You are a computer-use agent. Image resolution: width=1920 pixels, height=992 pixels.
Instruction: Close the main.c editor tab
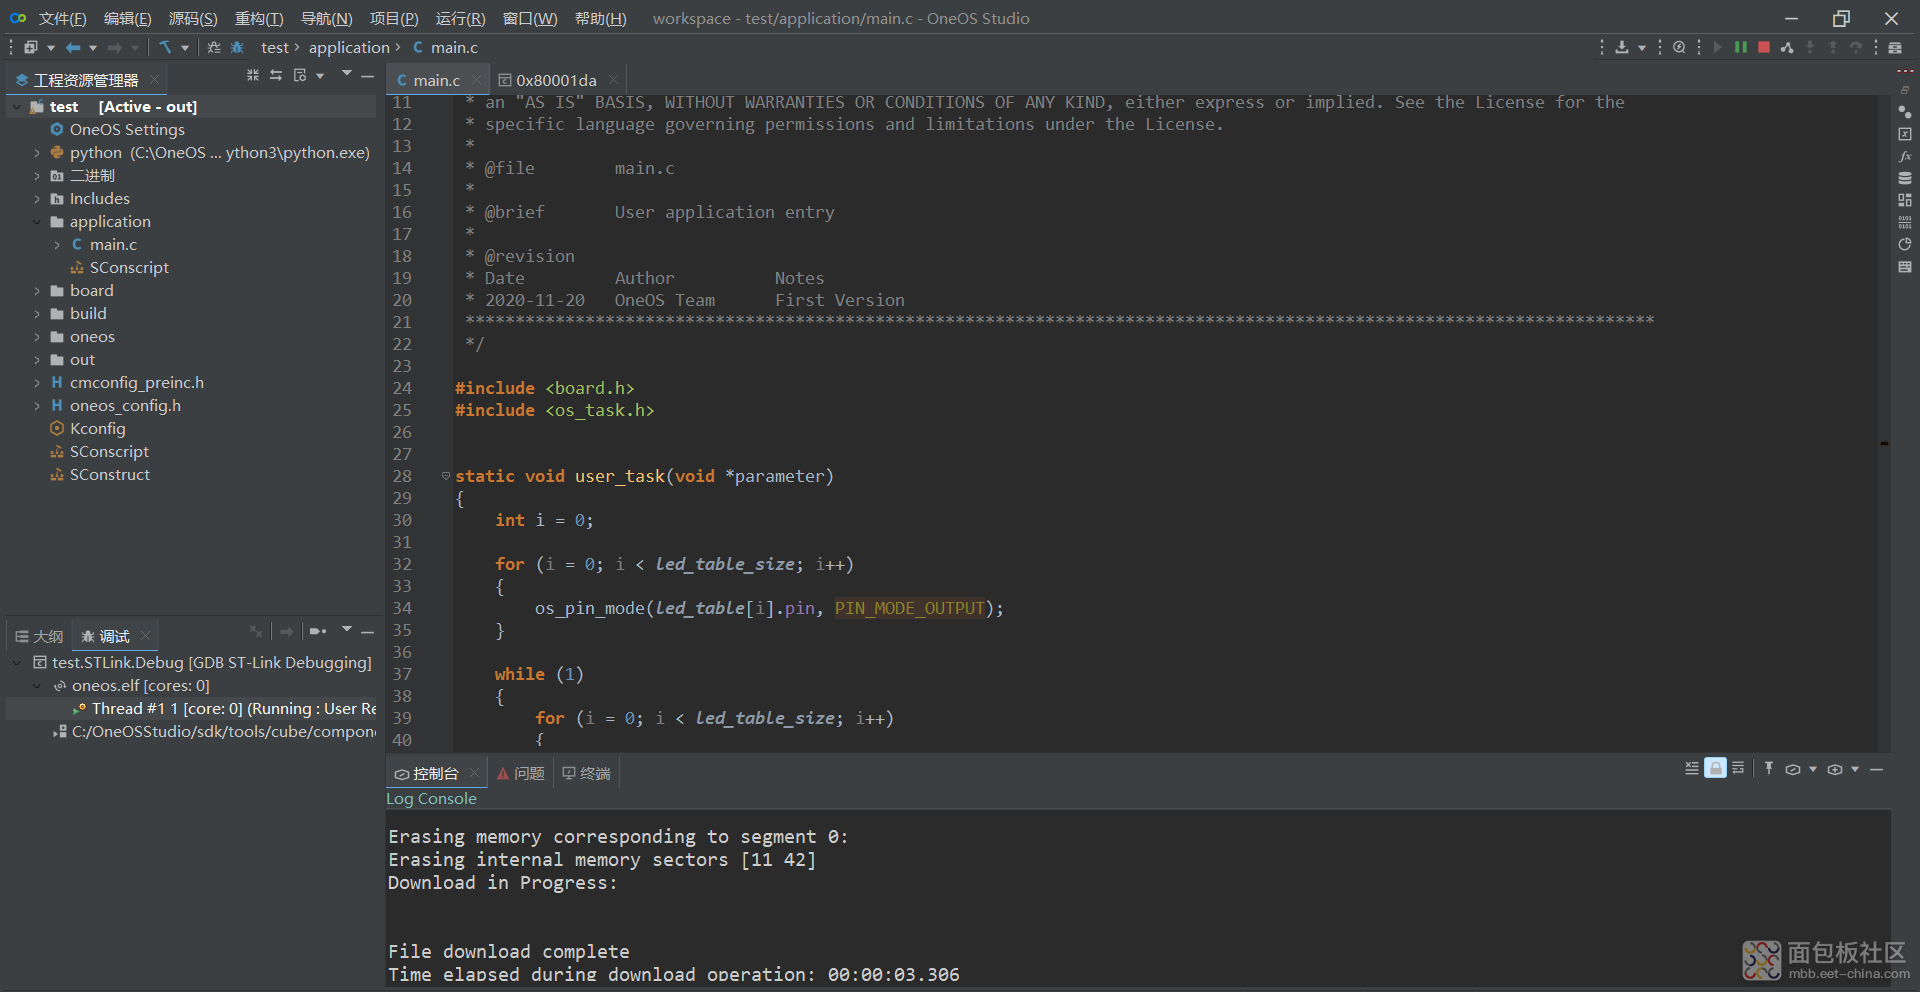(x=476, y=80)
